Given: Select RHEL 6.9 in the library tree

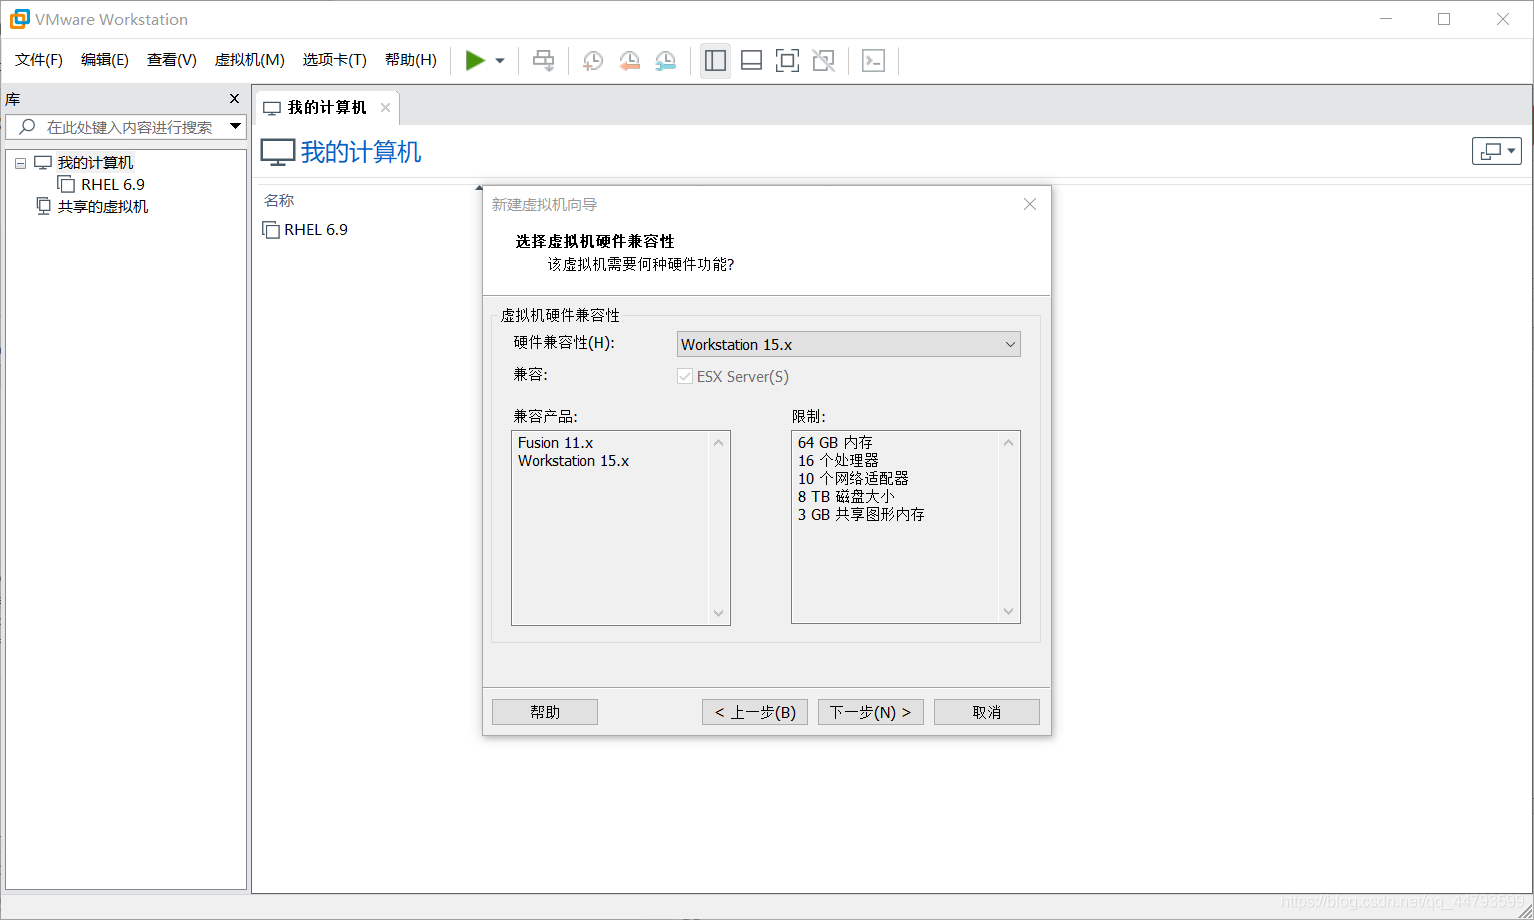Looking at the screenshot, I should pyautogui.click(x=110, y=184).
